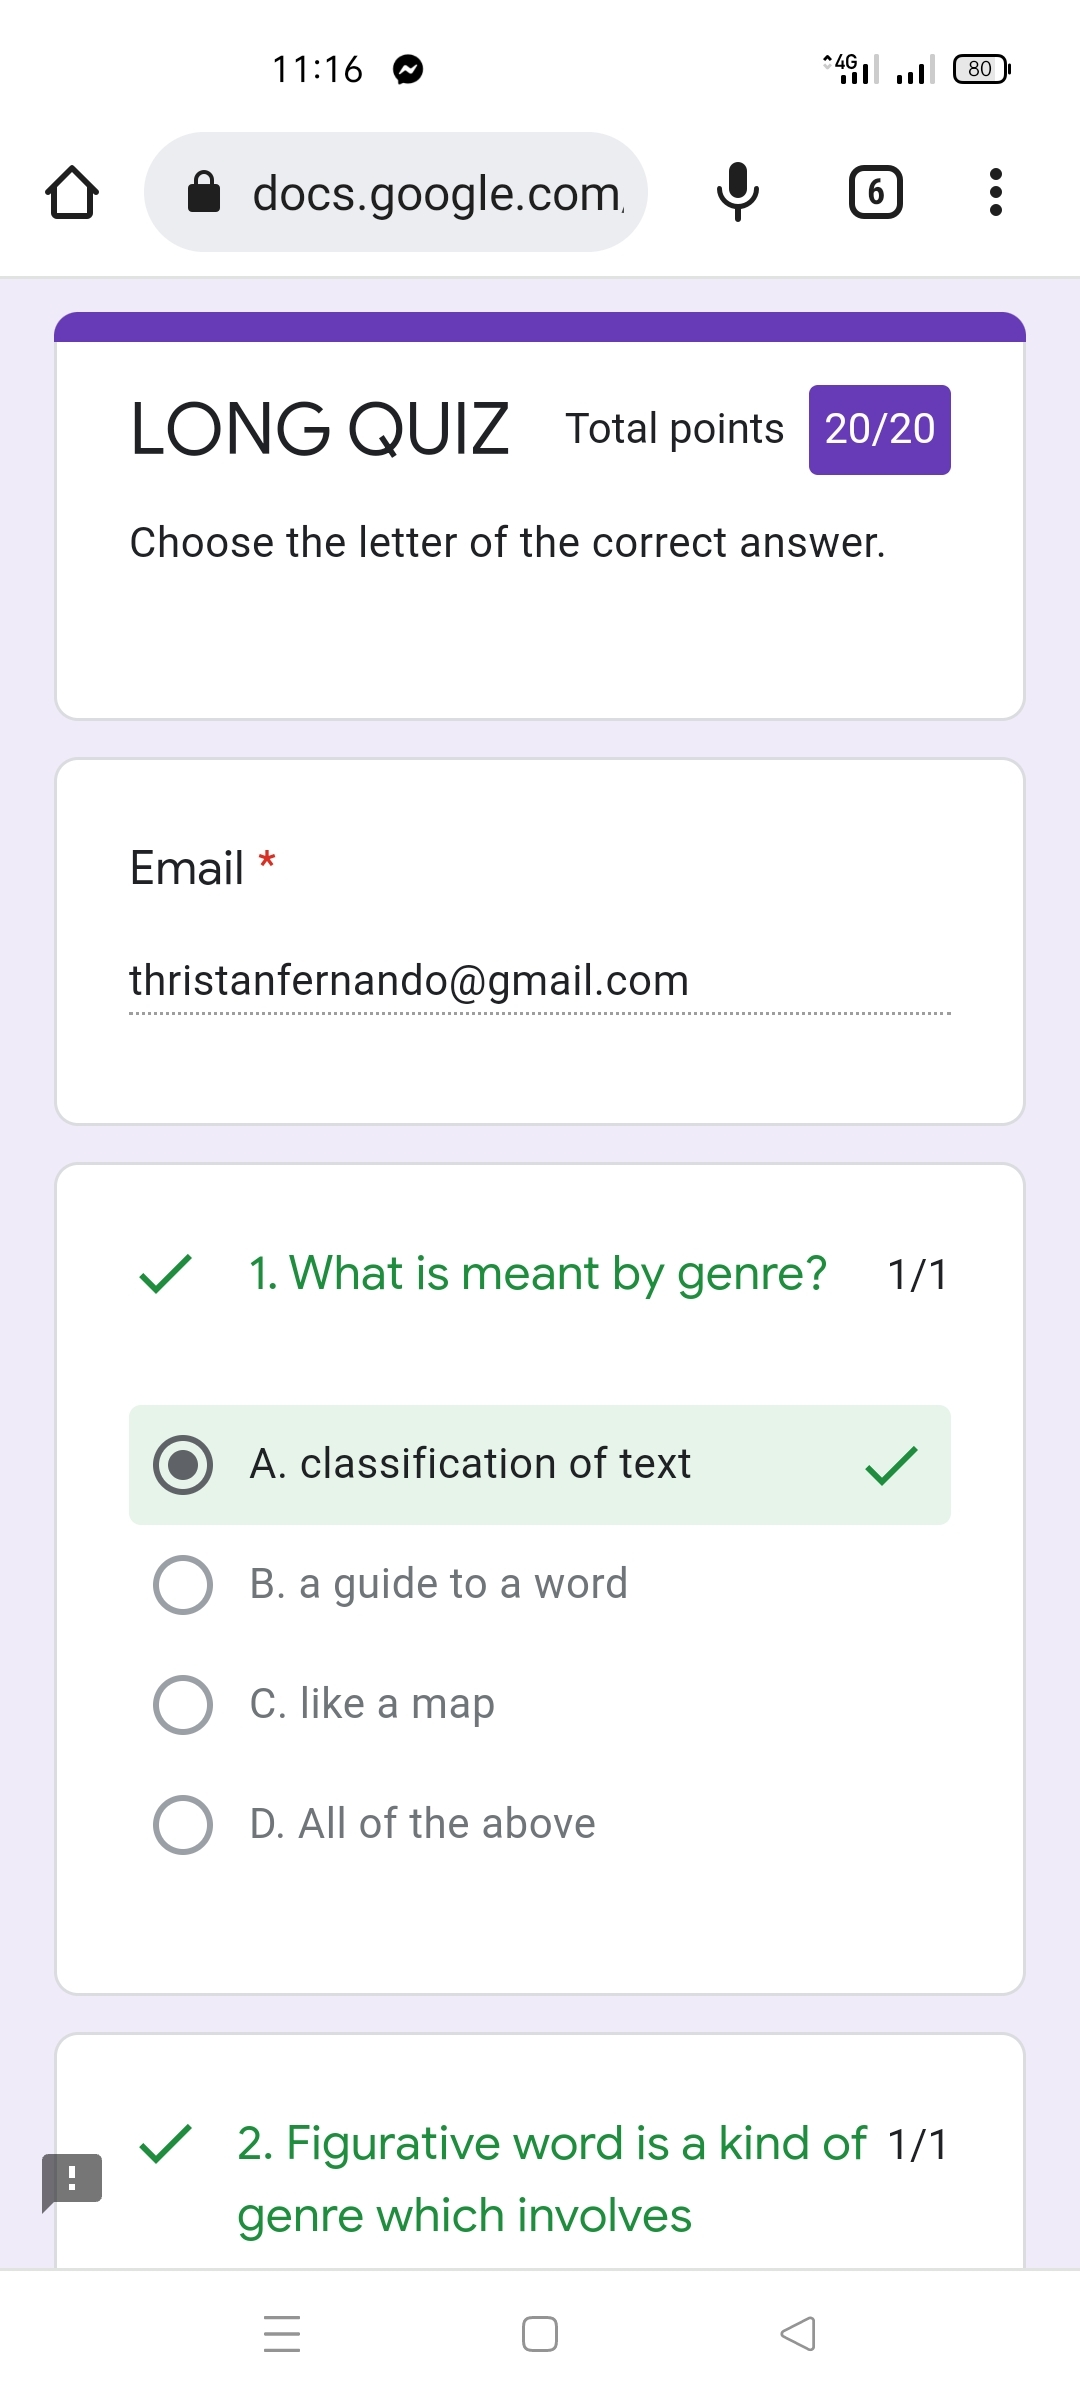Select radio option C. like a map

(183, 1705)
